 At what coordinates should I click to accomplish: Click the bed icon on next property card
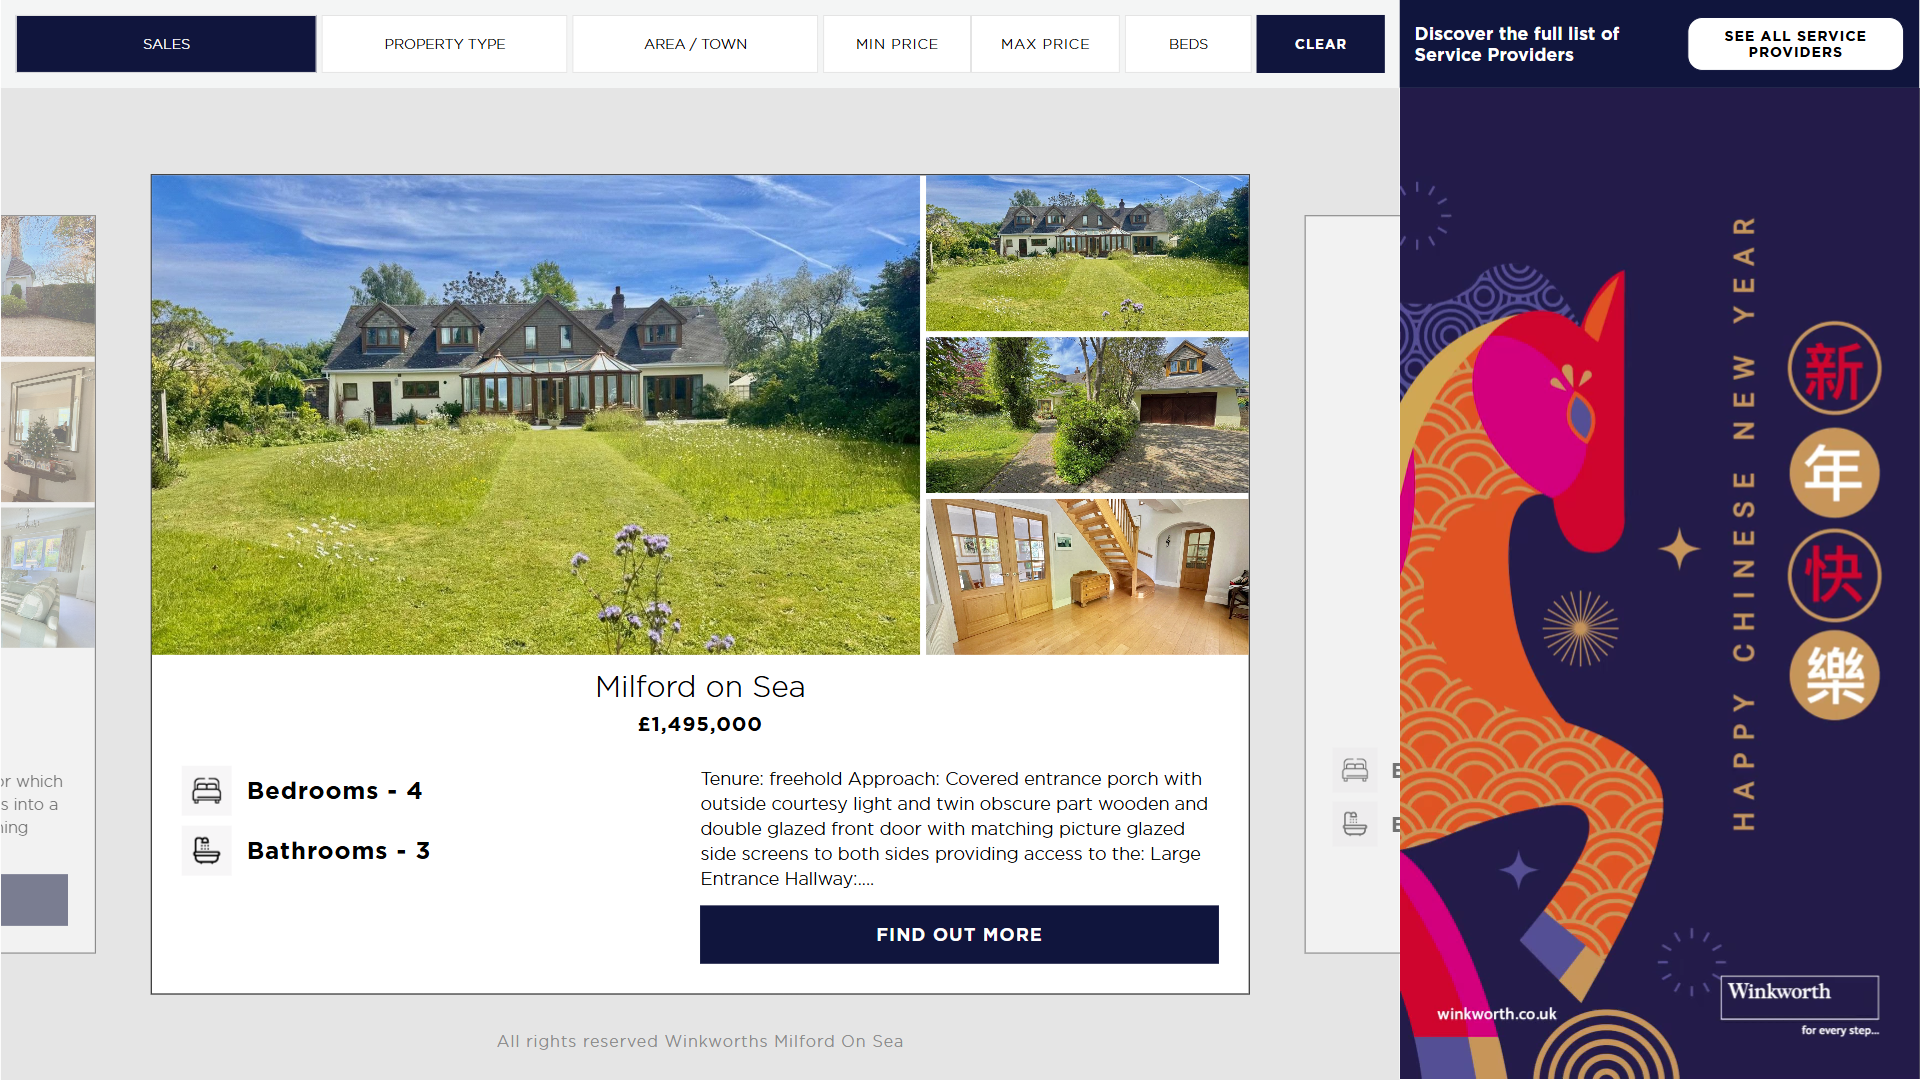tap(1355, 770)
